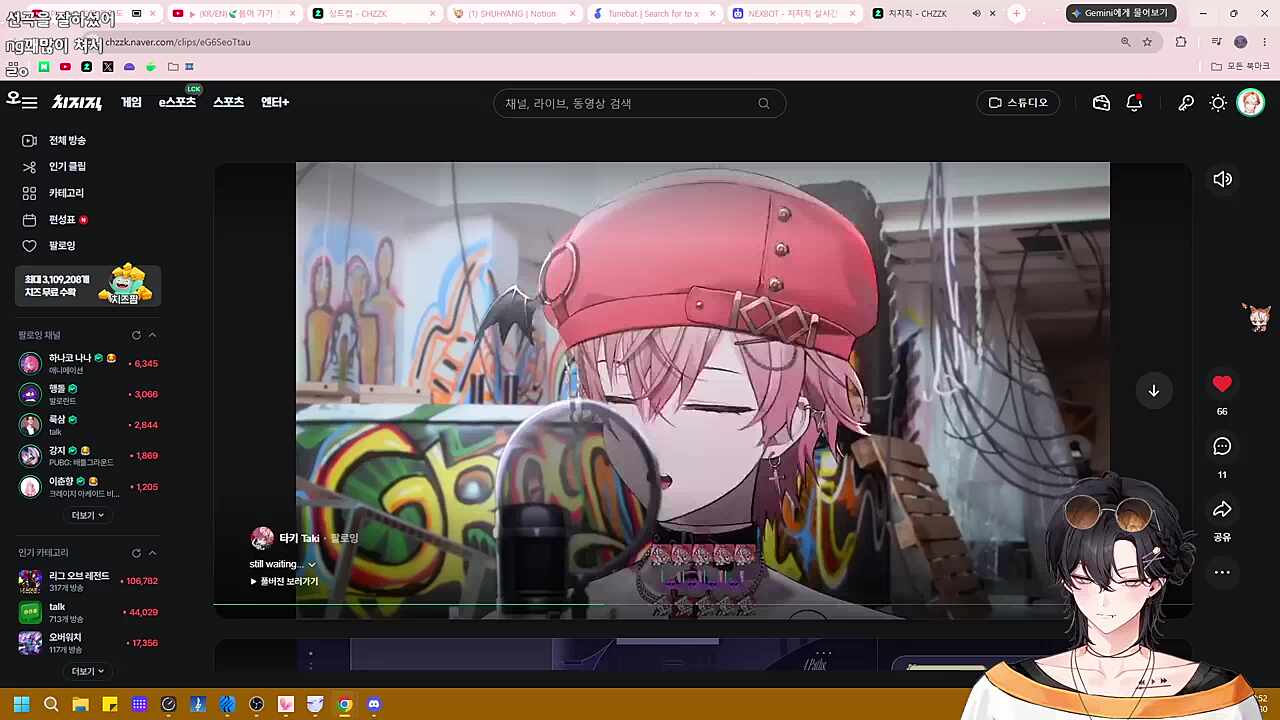This screenshot has height=720, width=1280.
Task: Open the 스포츠 tab
Action: click(x=228, y=103)
